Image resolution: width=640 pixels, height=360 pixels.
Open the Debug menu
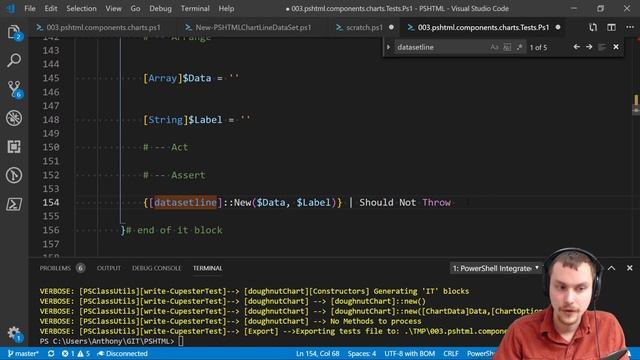(x=160, y=8)
